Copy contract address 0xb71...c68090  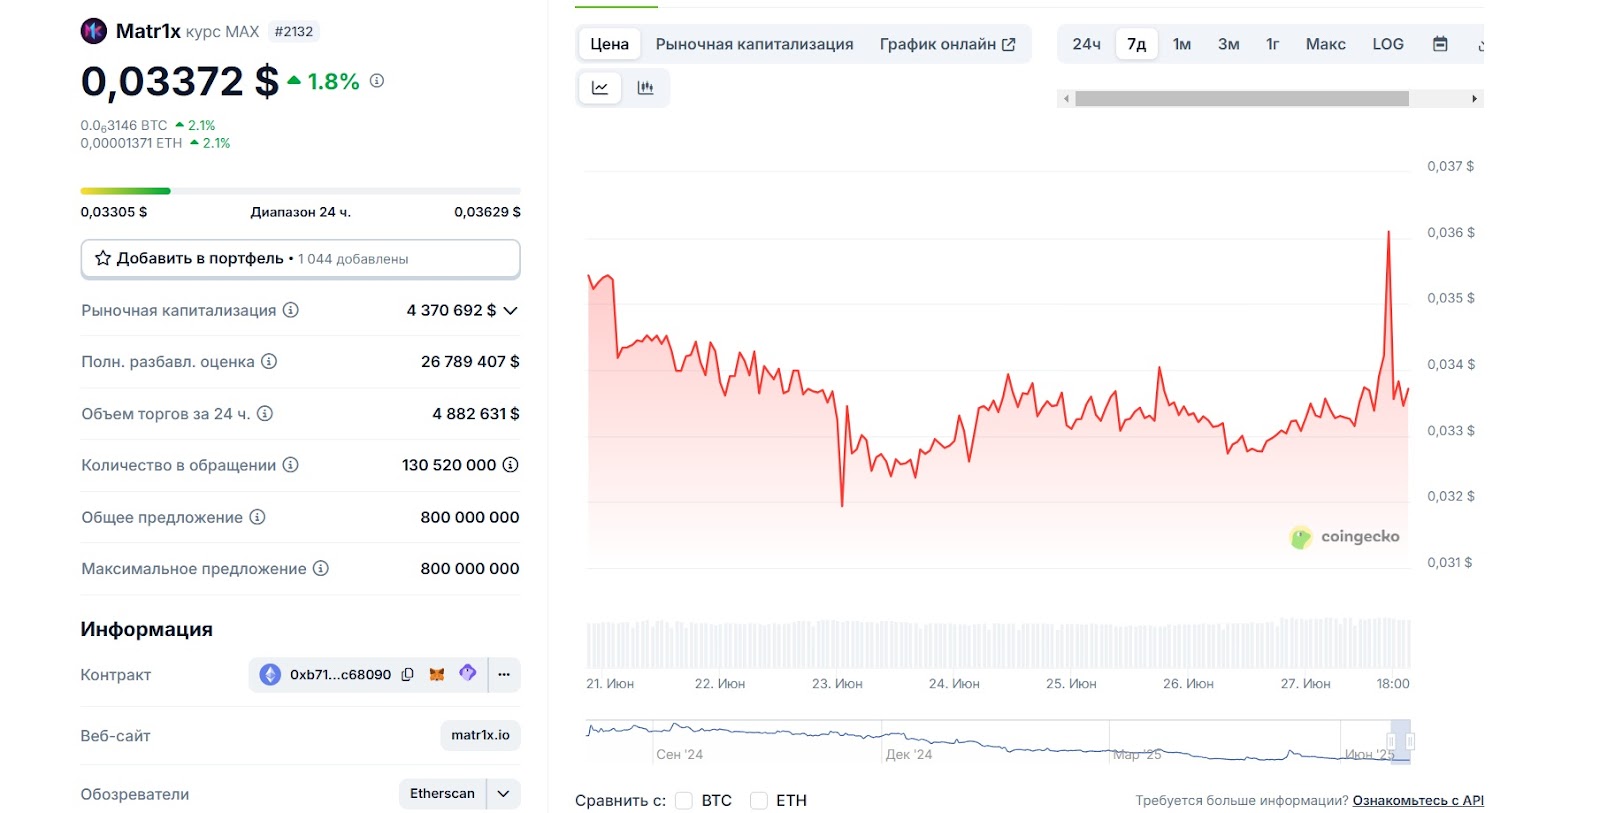[407, 675]
